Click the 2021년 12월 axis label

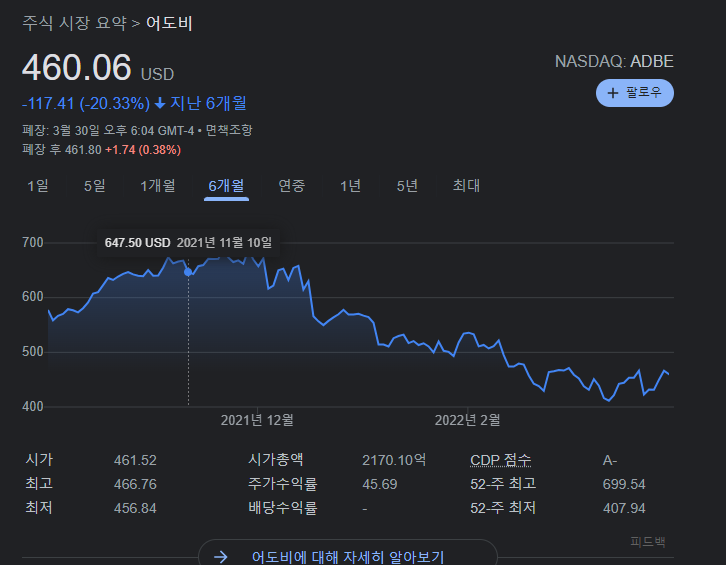click(257, 420)
